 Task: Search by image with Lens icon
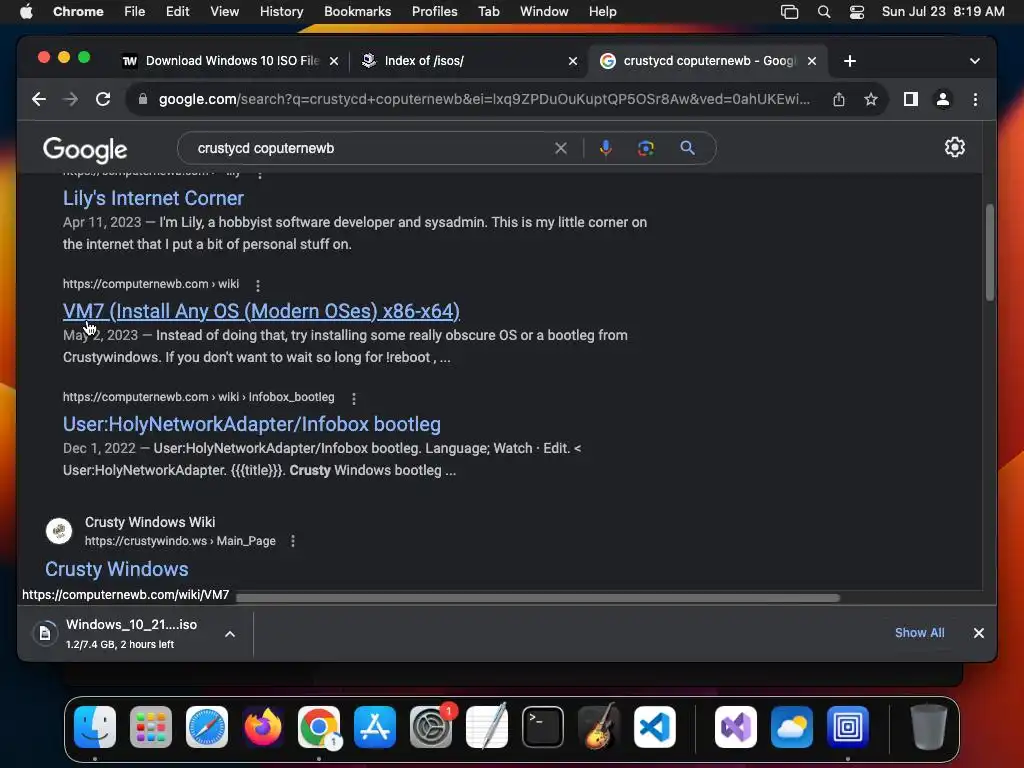[x=645, y=148]
